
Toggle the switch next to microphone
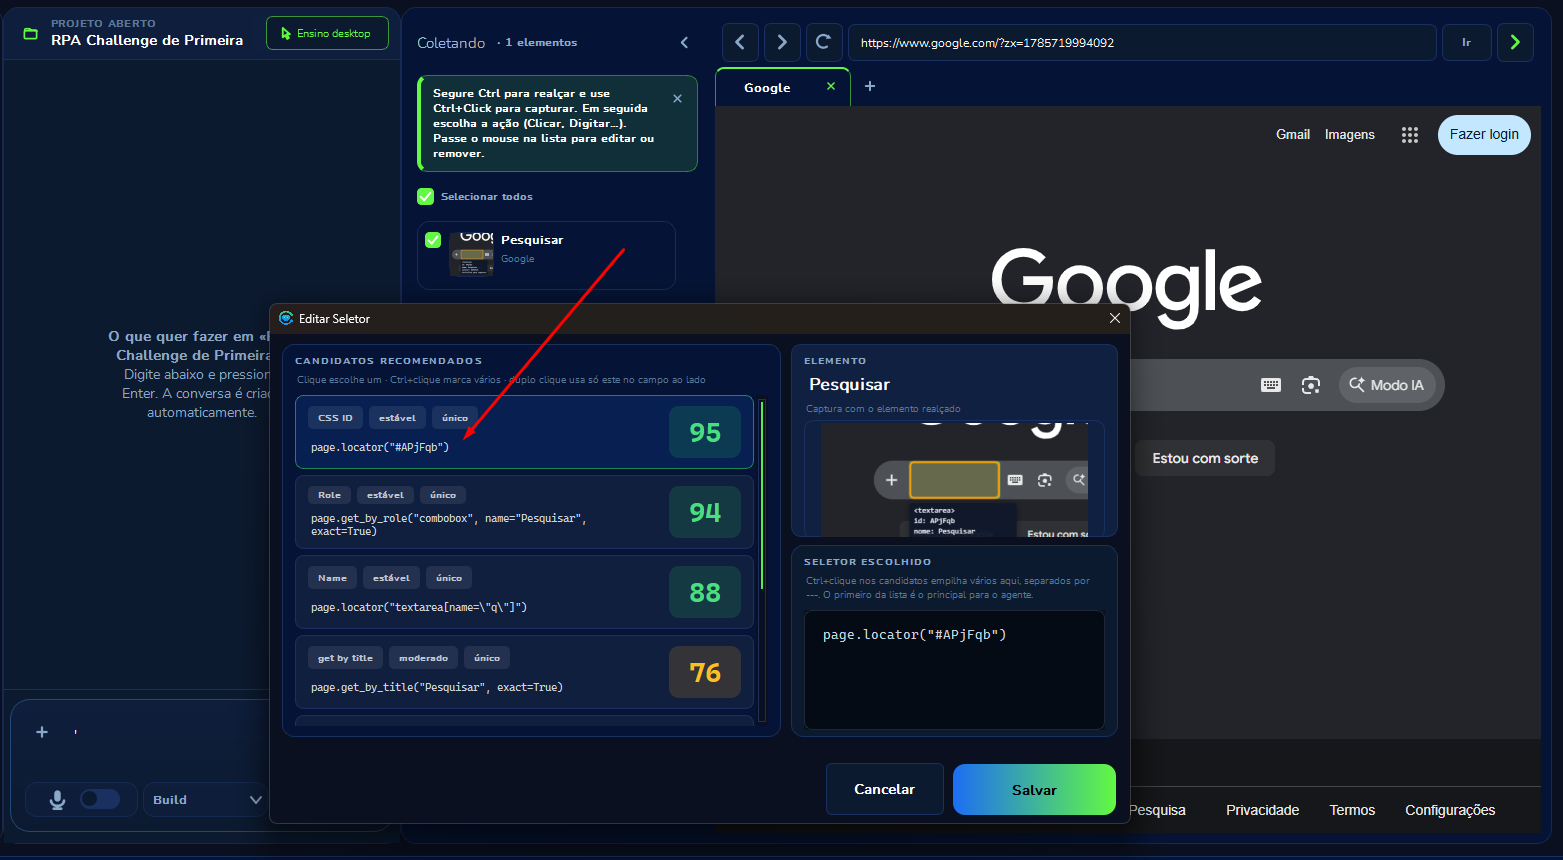click(x=100, y=799)
